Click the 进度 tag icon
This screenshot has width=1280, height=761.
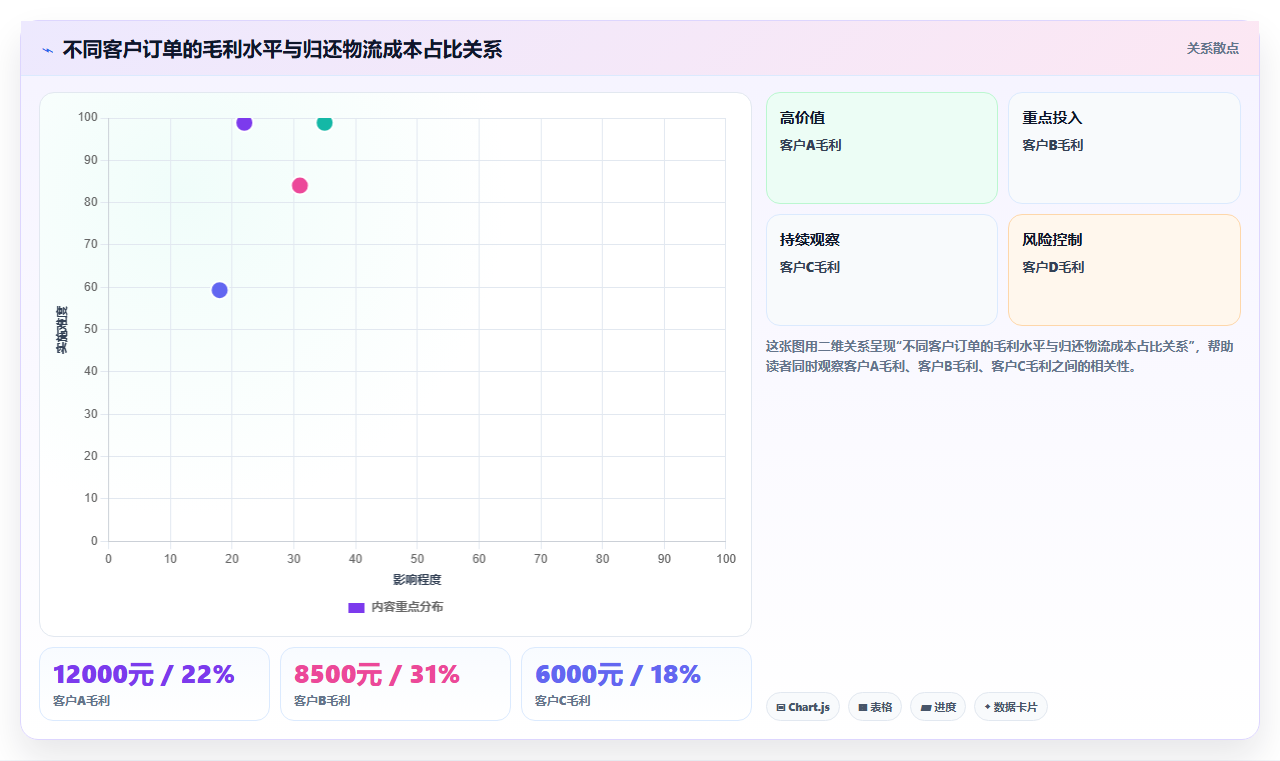pos(926,708)
